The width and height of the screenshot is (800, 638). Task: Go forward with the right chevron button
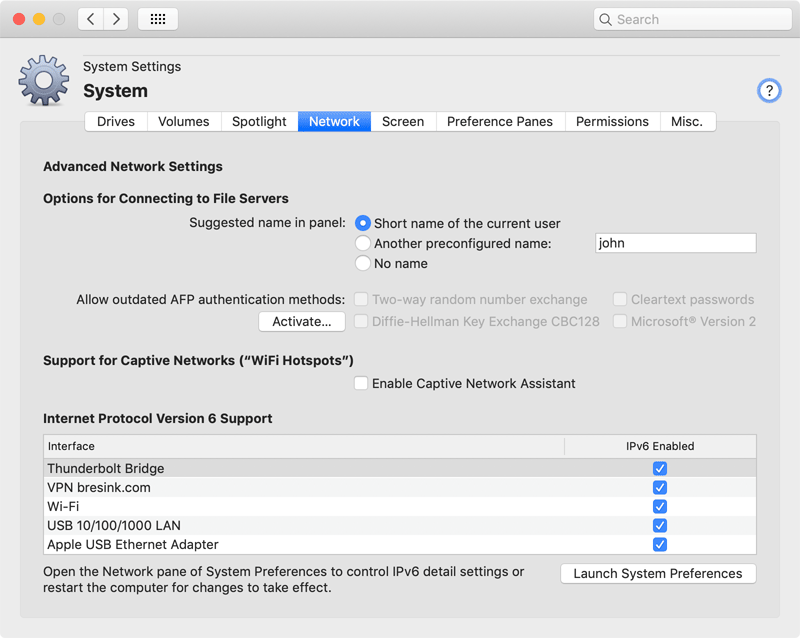coord(116,19)
